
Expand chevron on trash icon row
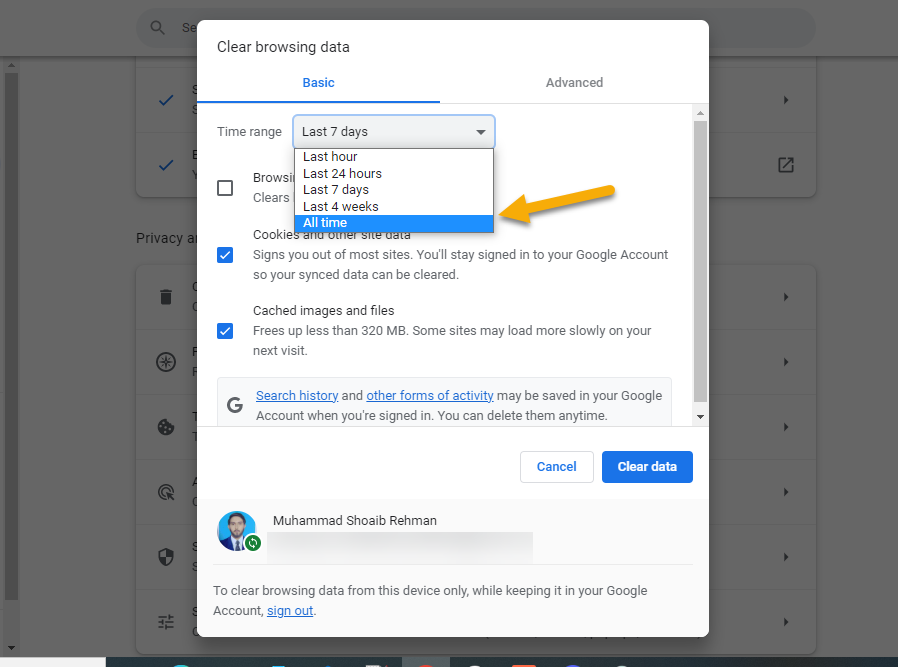point(786,297)
